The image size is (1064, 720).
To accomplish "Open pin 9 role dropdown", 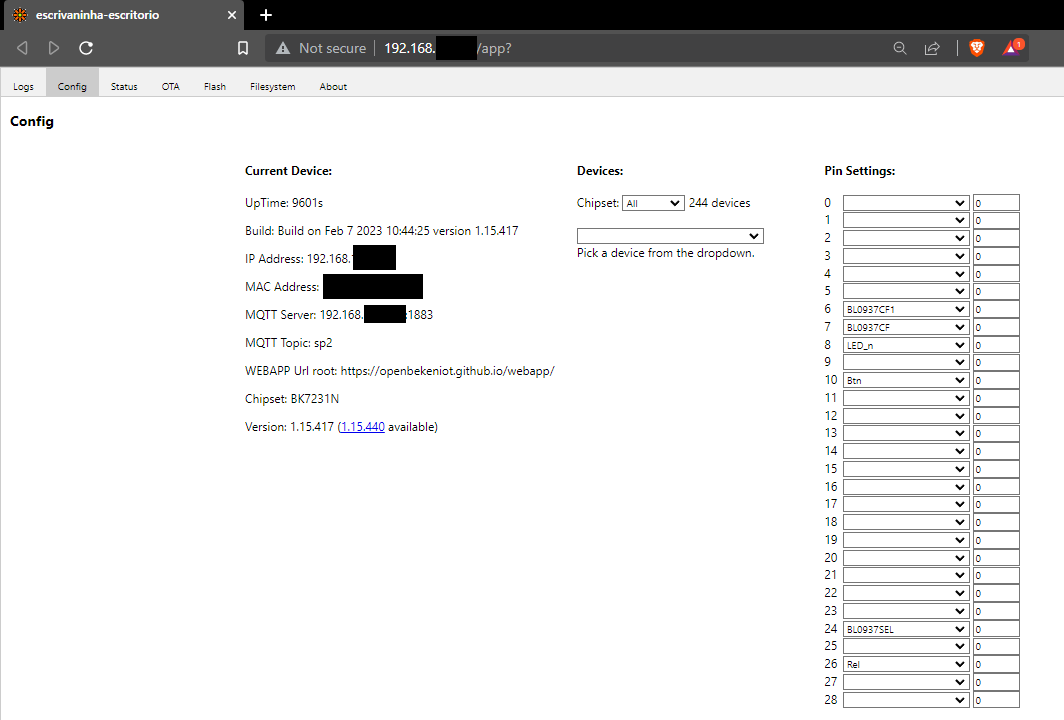I will click(906, 362).
